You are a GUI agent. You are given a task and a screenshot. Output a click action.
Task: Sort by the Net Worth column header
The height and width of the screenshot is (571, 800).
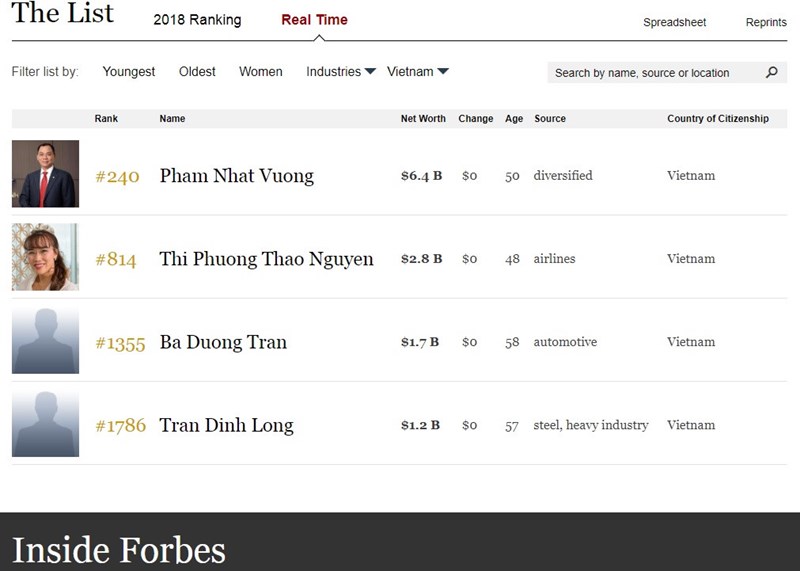pos(423,118)
